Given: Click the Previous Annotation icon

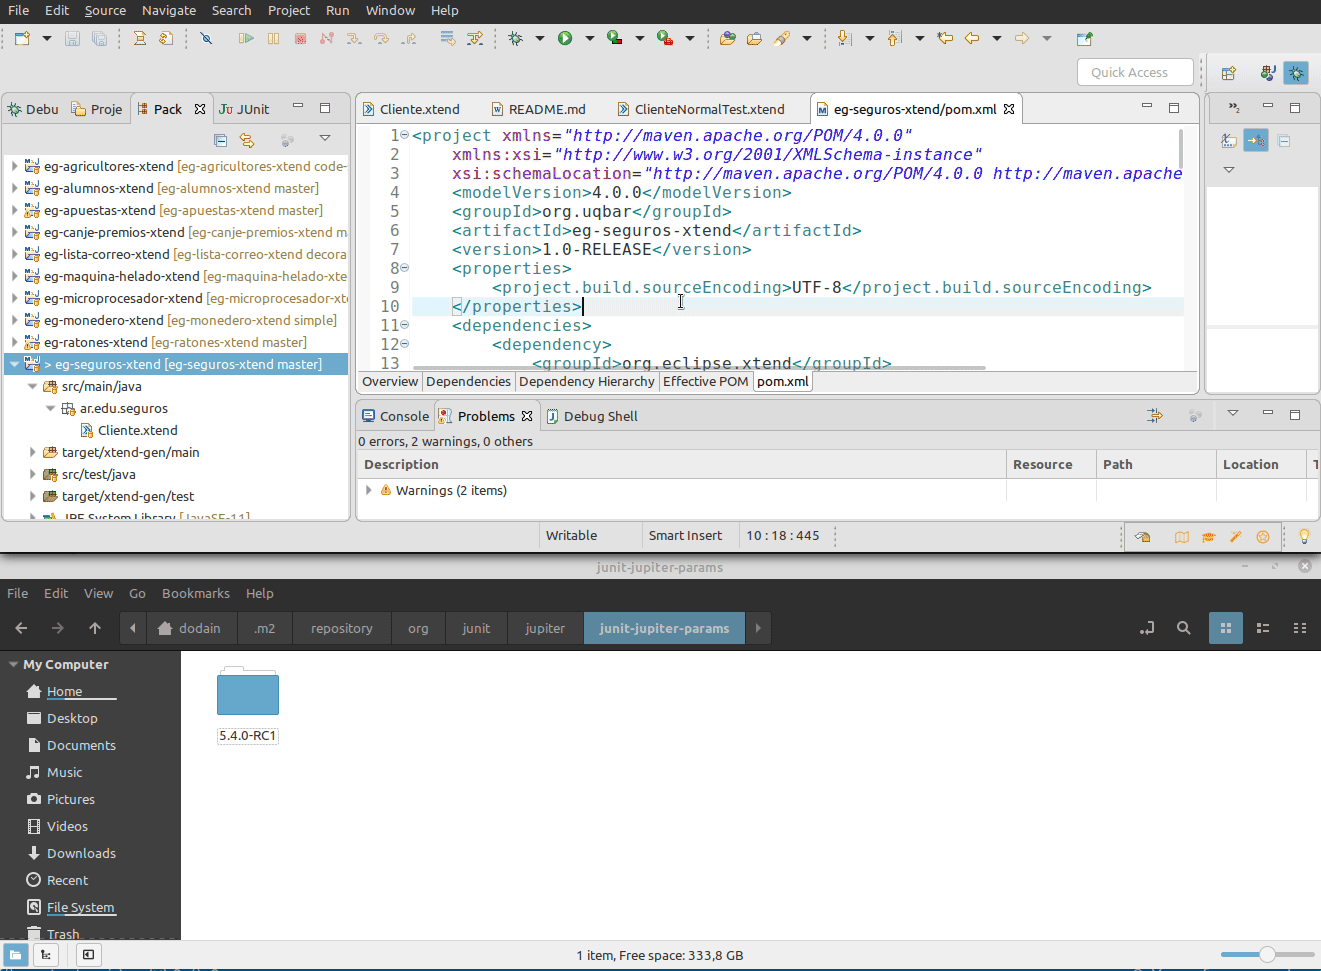Looking at the screenshot, I should pos(894,39).
